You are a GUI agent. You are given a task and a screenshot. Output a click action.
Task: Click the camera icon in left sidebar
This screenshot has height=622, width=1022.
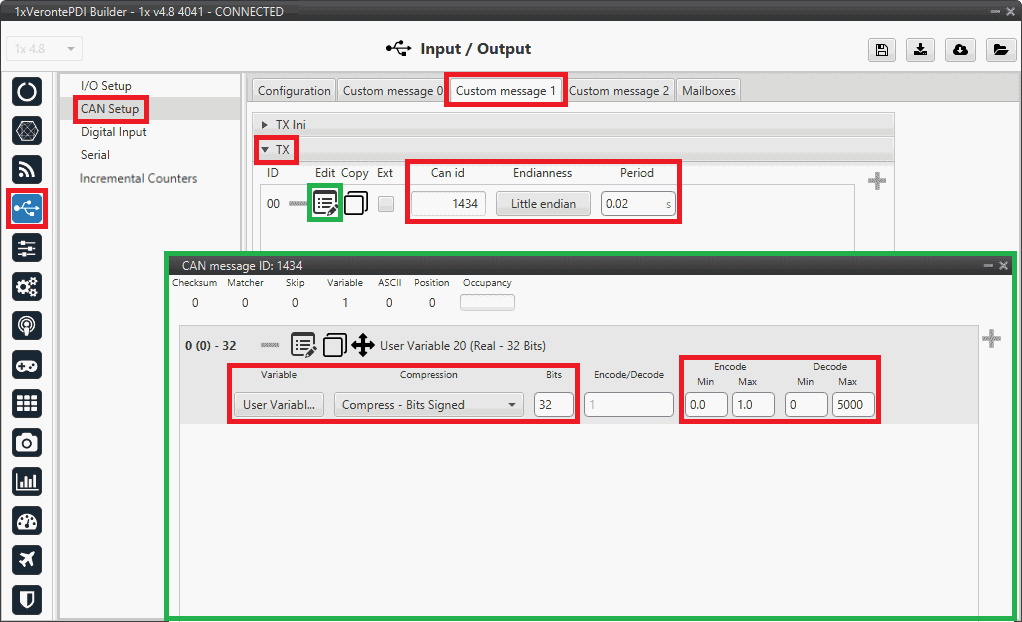[x=28, y=442]
